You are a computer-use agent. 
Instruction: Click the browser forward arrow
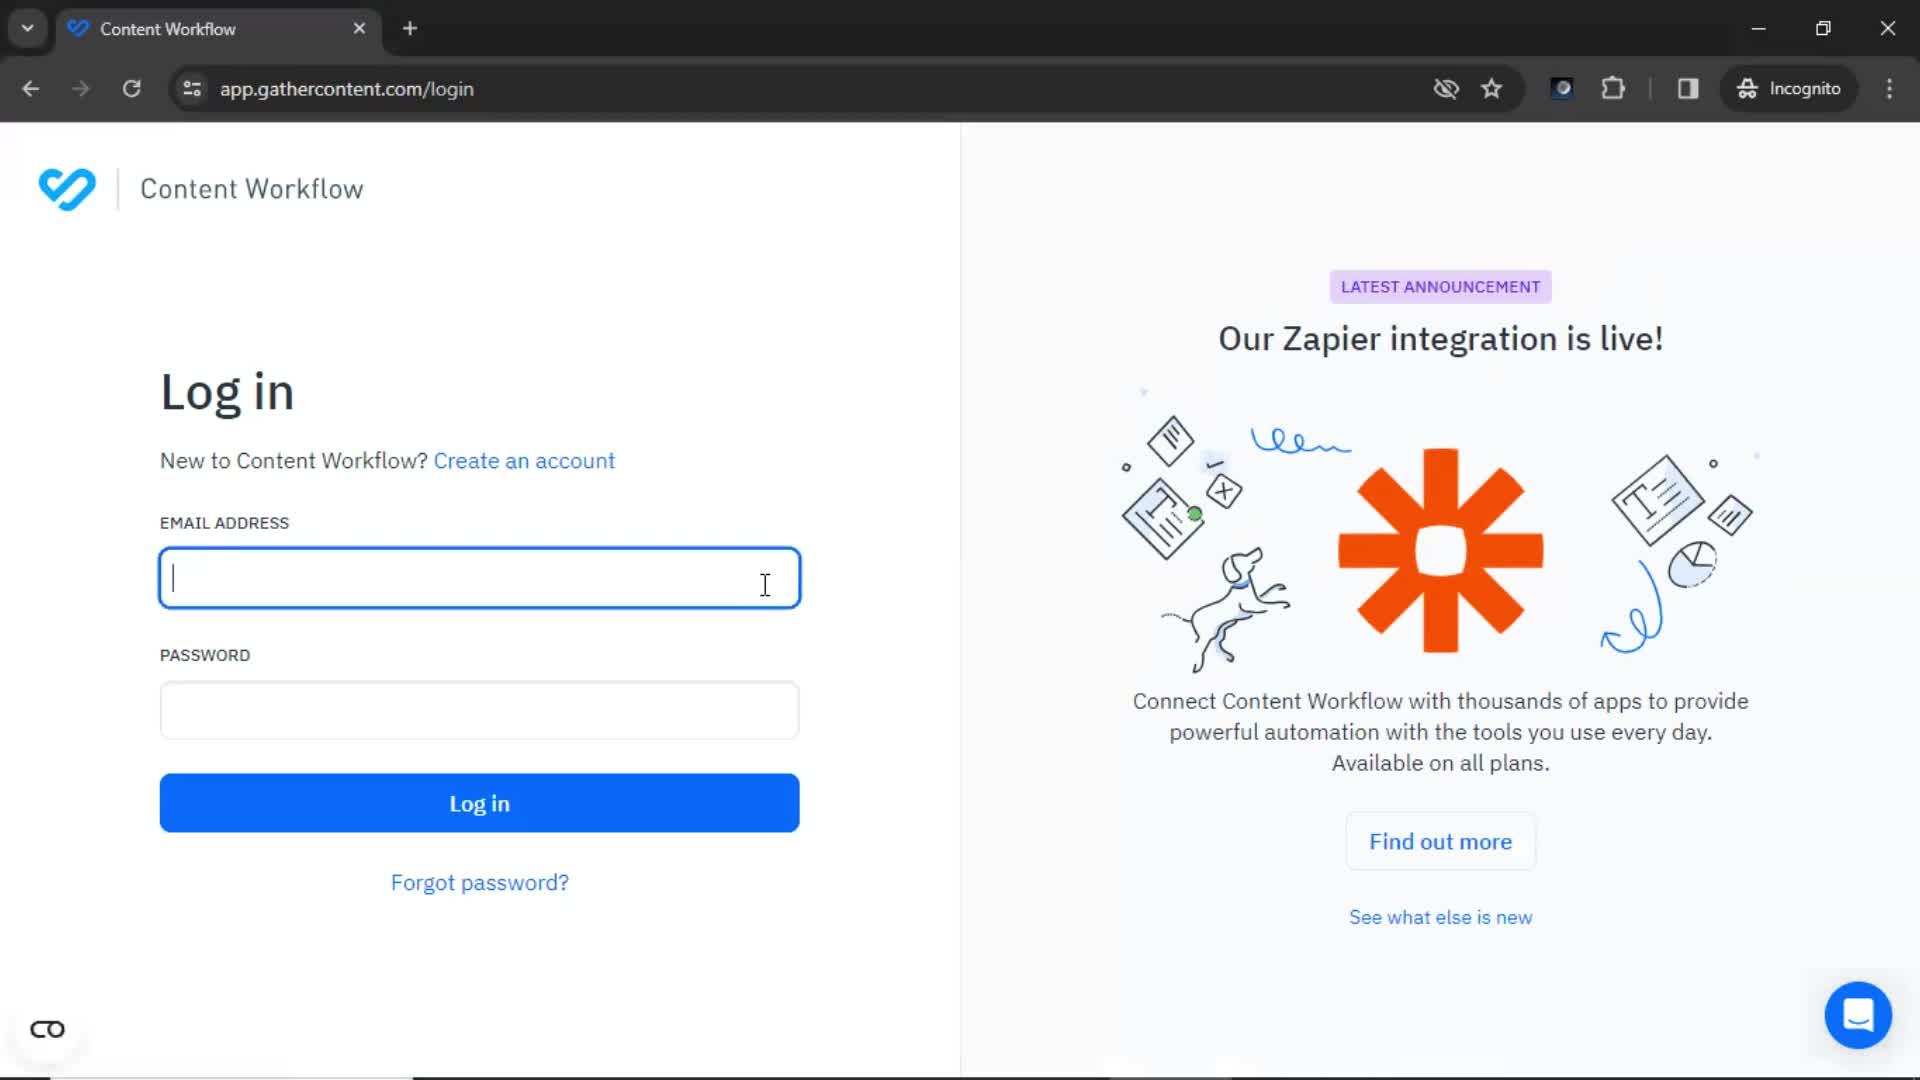click(x=81, y=89)
